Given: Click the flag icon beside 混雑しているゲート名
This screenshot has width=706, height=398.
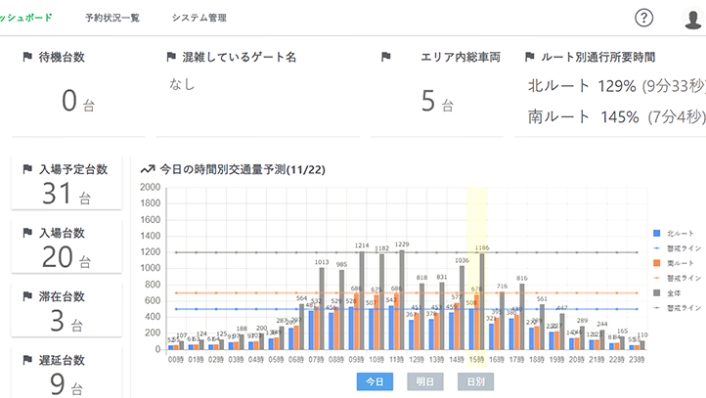Looking at the screenshot, I should [x=171, y=57].
